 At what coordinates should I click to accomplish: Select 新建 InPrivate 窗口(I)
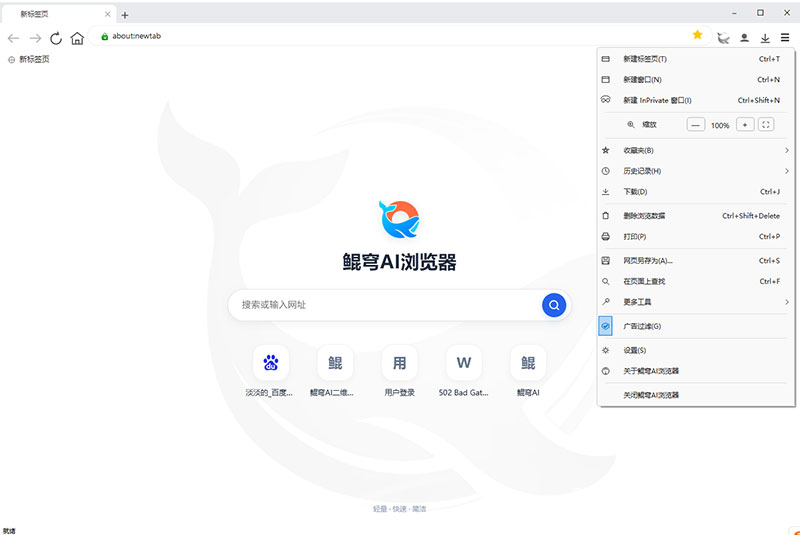[696, 100]
